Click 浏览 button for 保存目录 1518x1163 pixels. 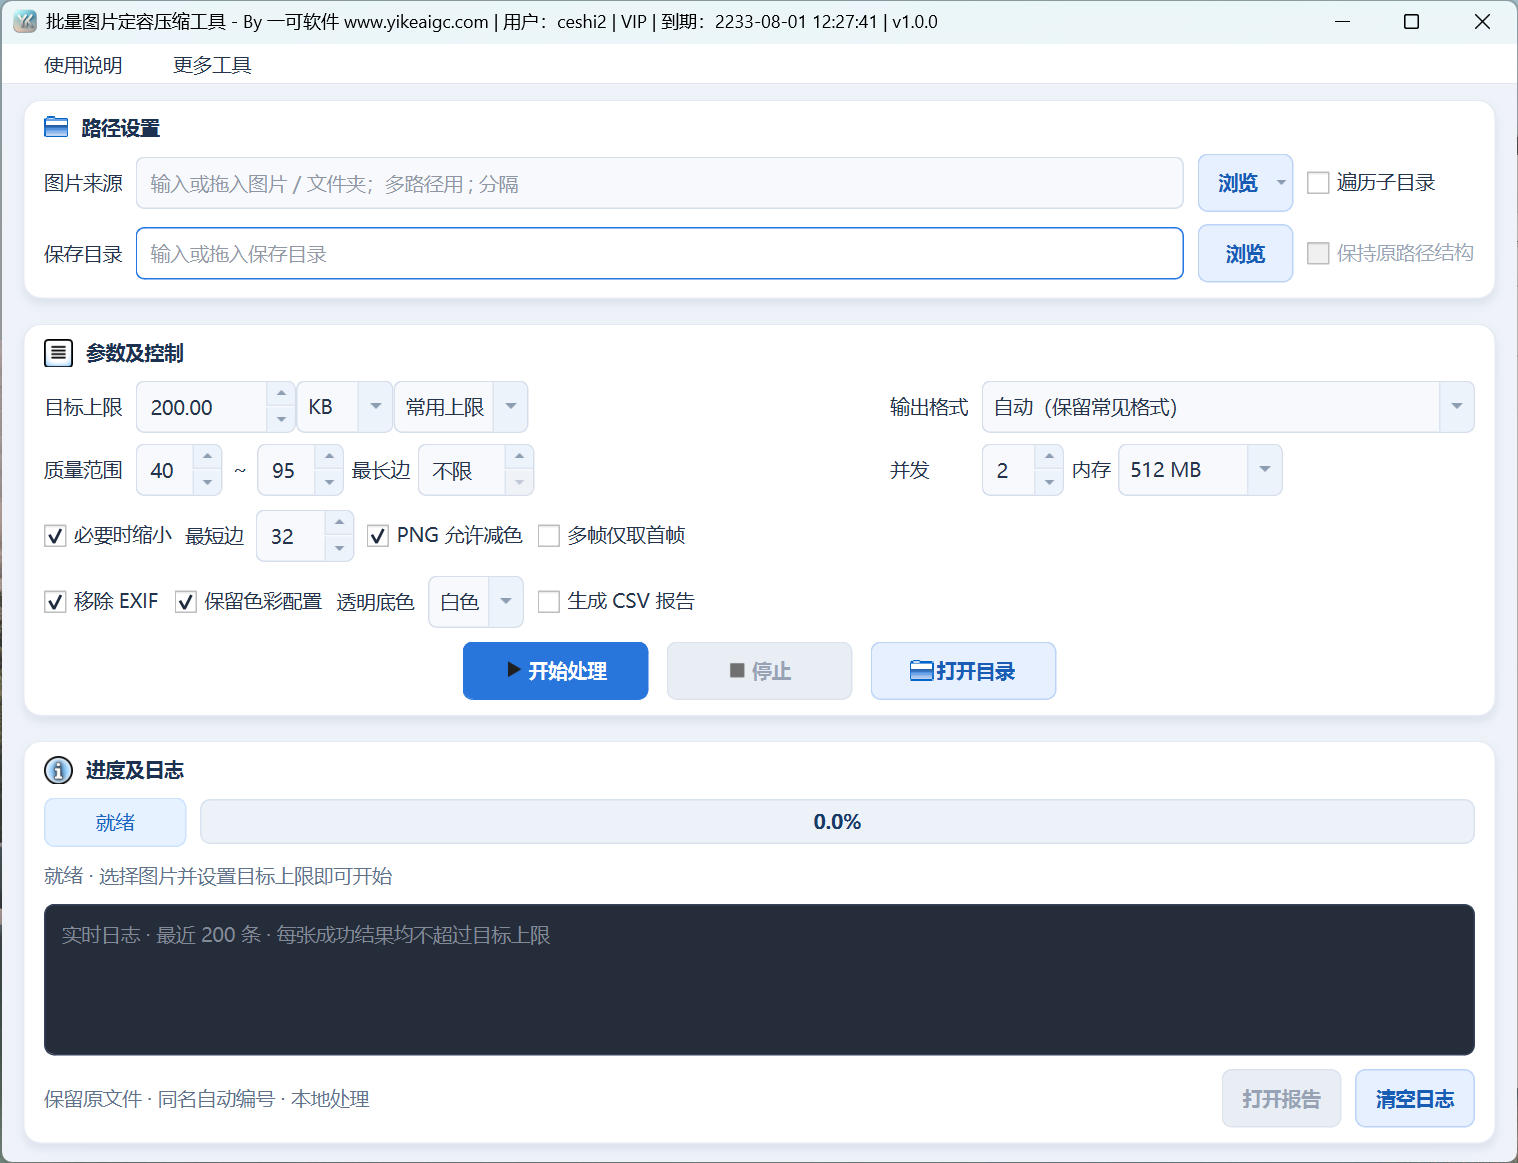pyautogui.click(x=1245, y=254)
